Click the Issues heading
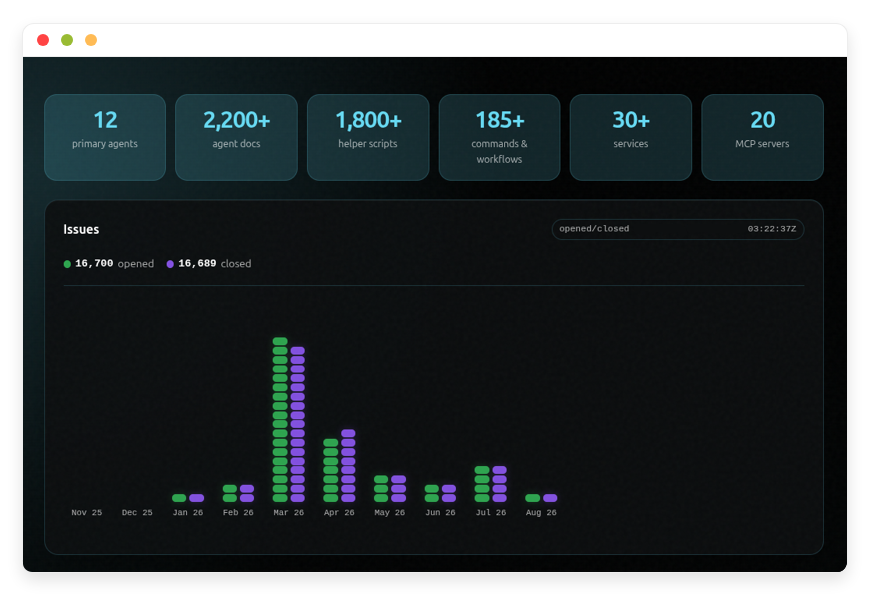This screenshot has width=870, height=595. point(81,229)
